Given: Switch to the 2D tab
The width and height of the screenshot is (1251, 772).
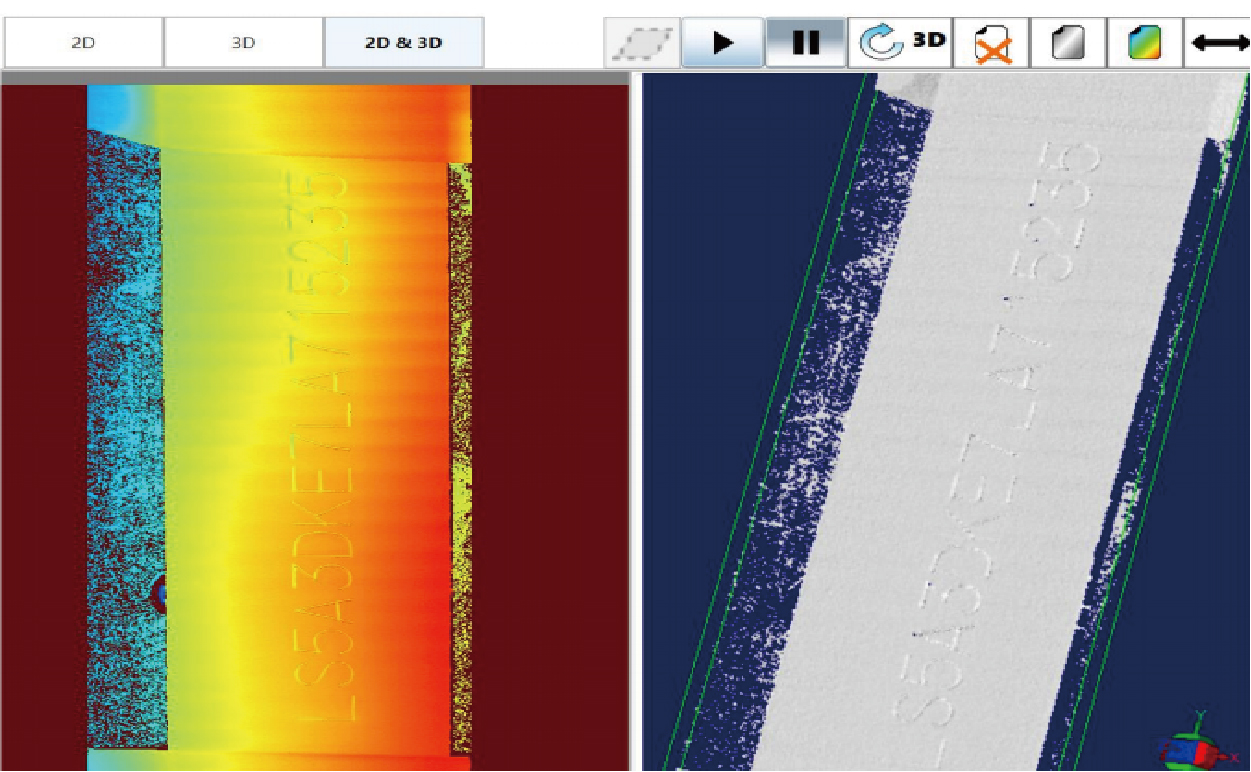Looking at the screenshot, I should pos(83,43).
